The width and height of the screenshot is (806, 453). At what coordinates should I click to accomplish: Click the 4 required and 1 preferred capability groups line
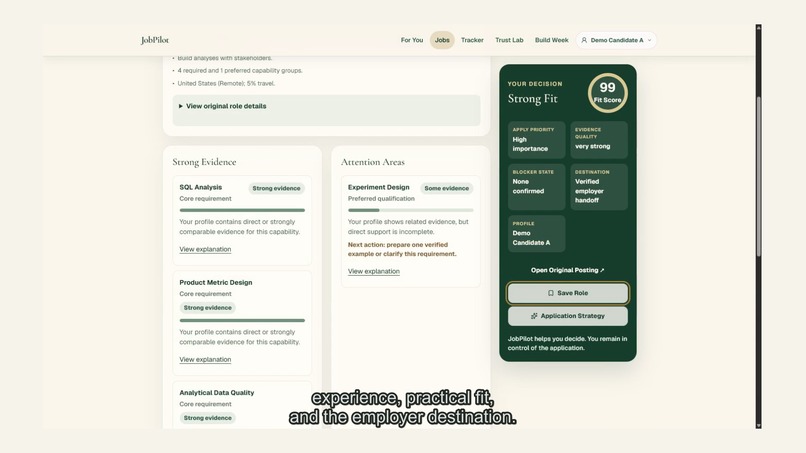point(240,70)
